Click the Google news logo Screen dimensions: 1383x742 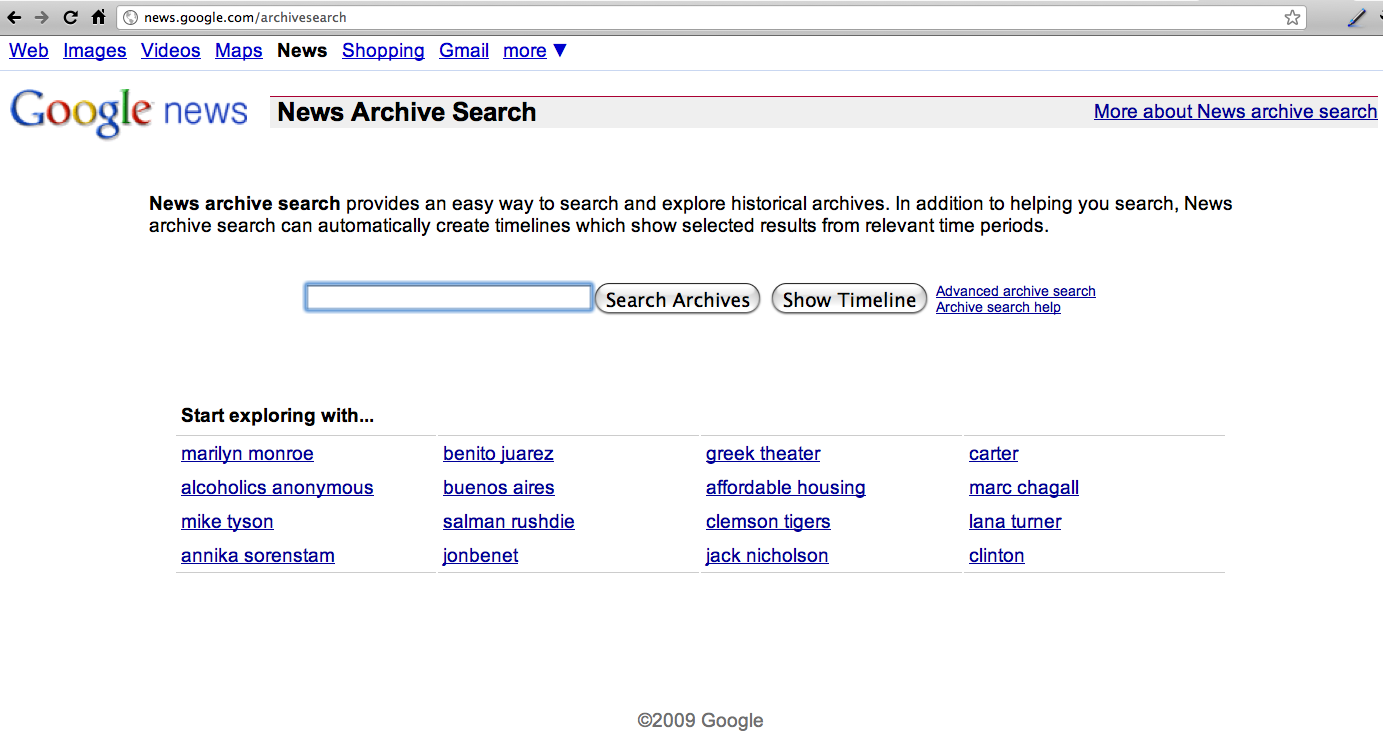(129, 112)
